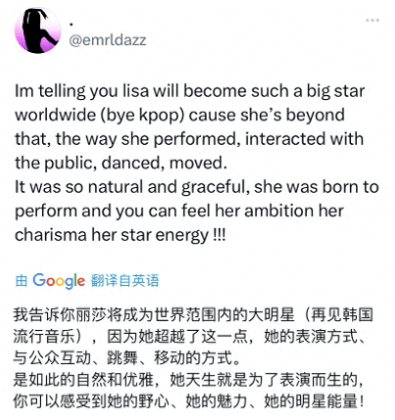Click the line 'the public, danced, moved.'
The image size is (395, 420).
click(x=121, y=163)
